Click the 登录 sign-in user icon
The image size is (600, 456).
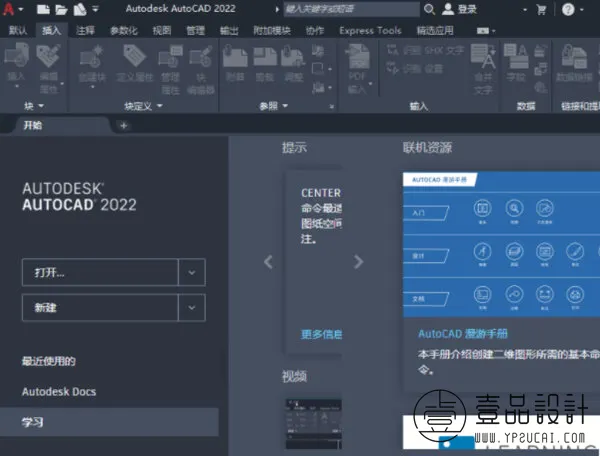click(x=448, y=9)
